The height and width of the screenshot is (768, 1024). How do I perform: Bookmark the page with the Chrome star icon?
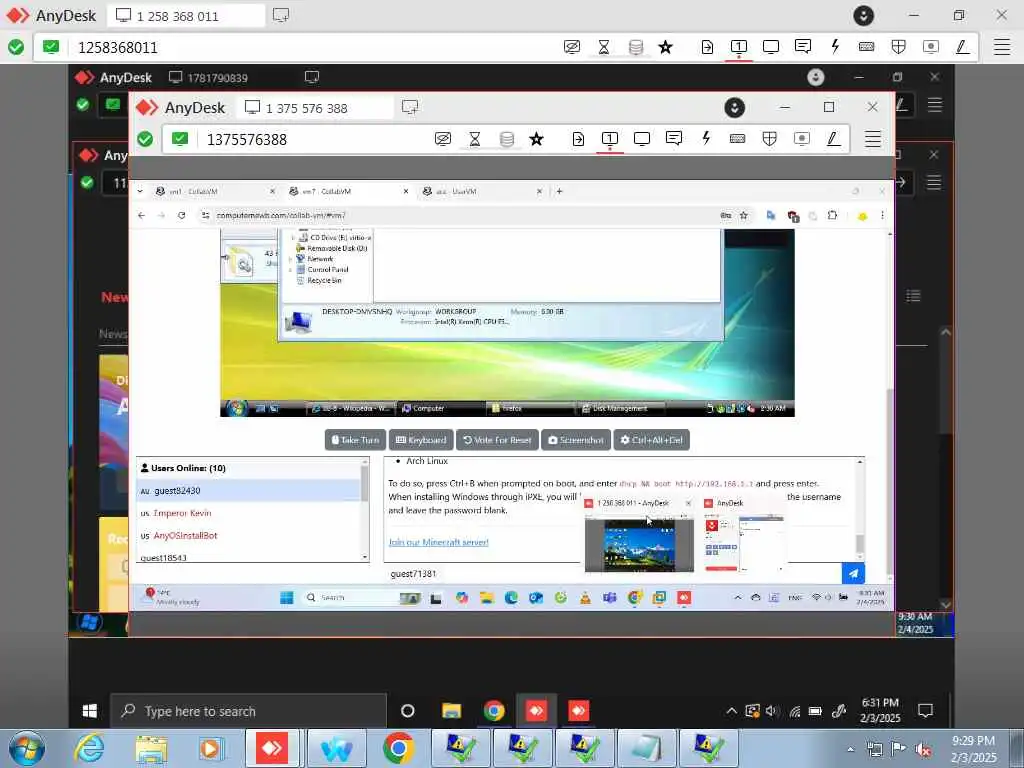pyautogui.click(x=743, y=216)
